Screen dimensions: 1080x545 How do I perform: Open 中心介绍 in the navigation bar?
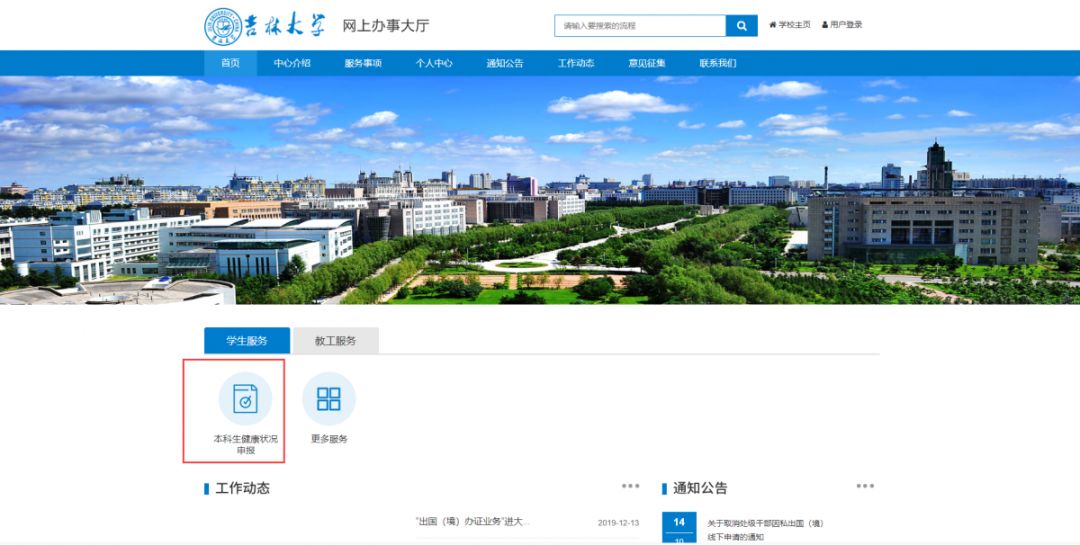(292, 63)
